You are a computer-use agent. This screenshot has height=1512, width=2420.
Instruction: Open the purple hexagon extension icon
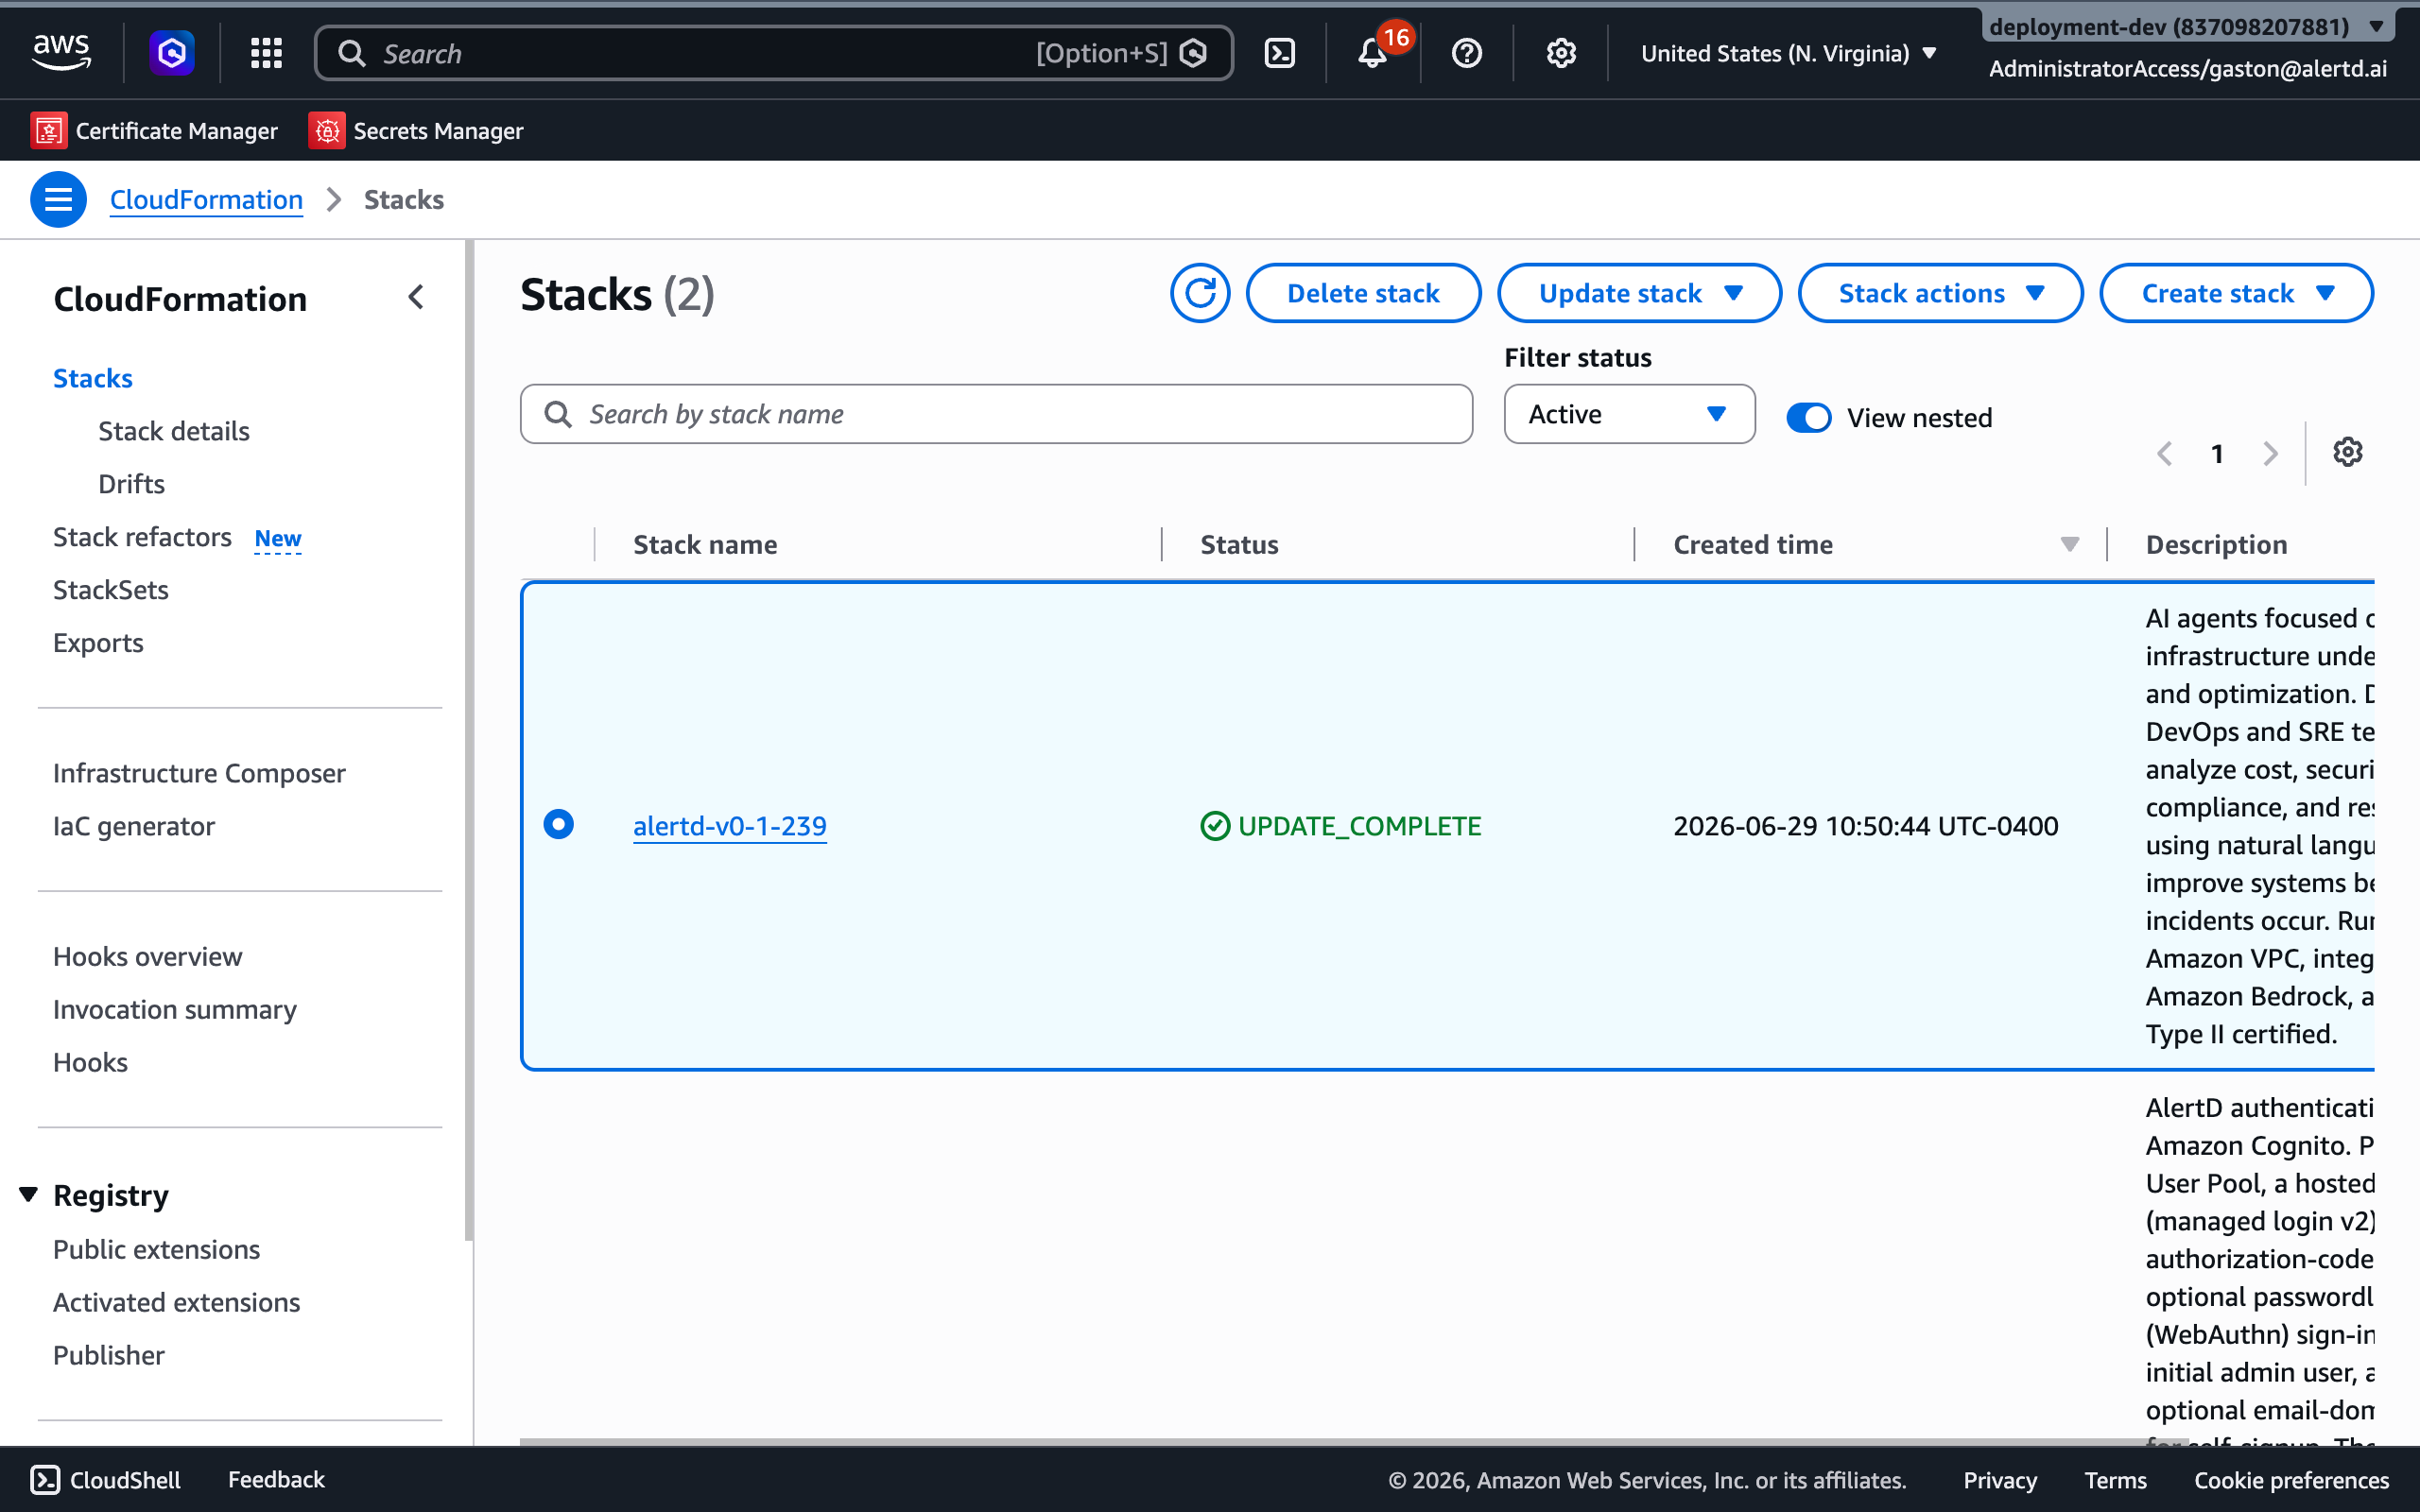[172, 52]
